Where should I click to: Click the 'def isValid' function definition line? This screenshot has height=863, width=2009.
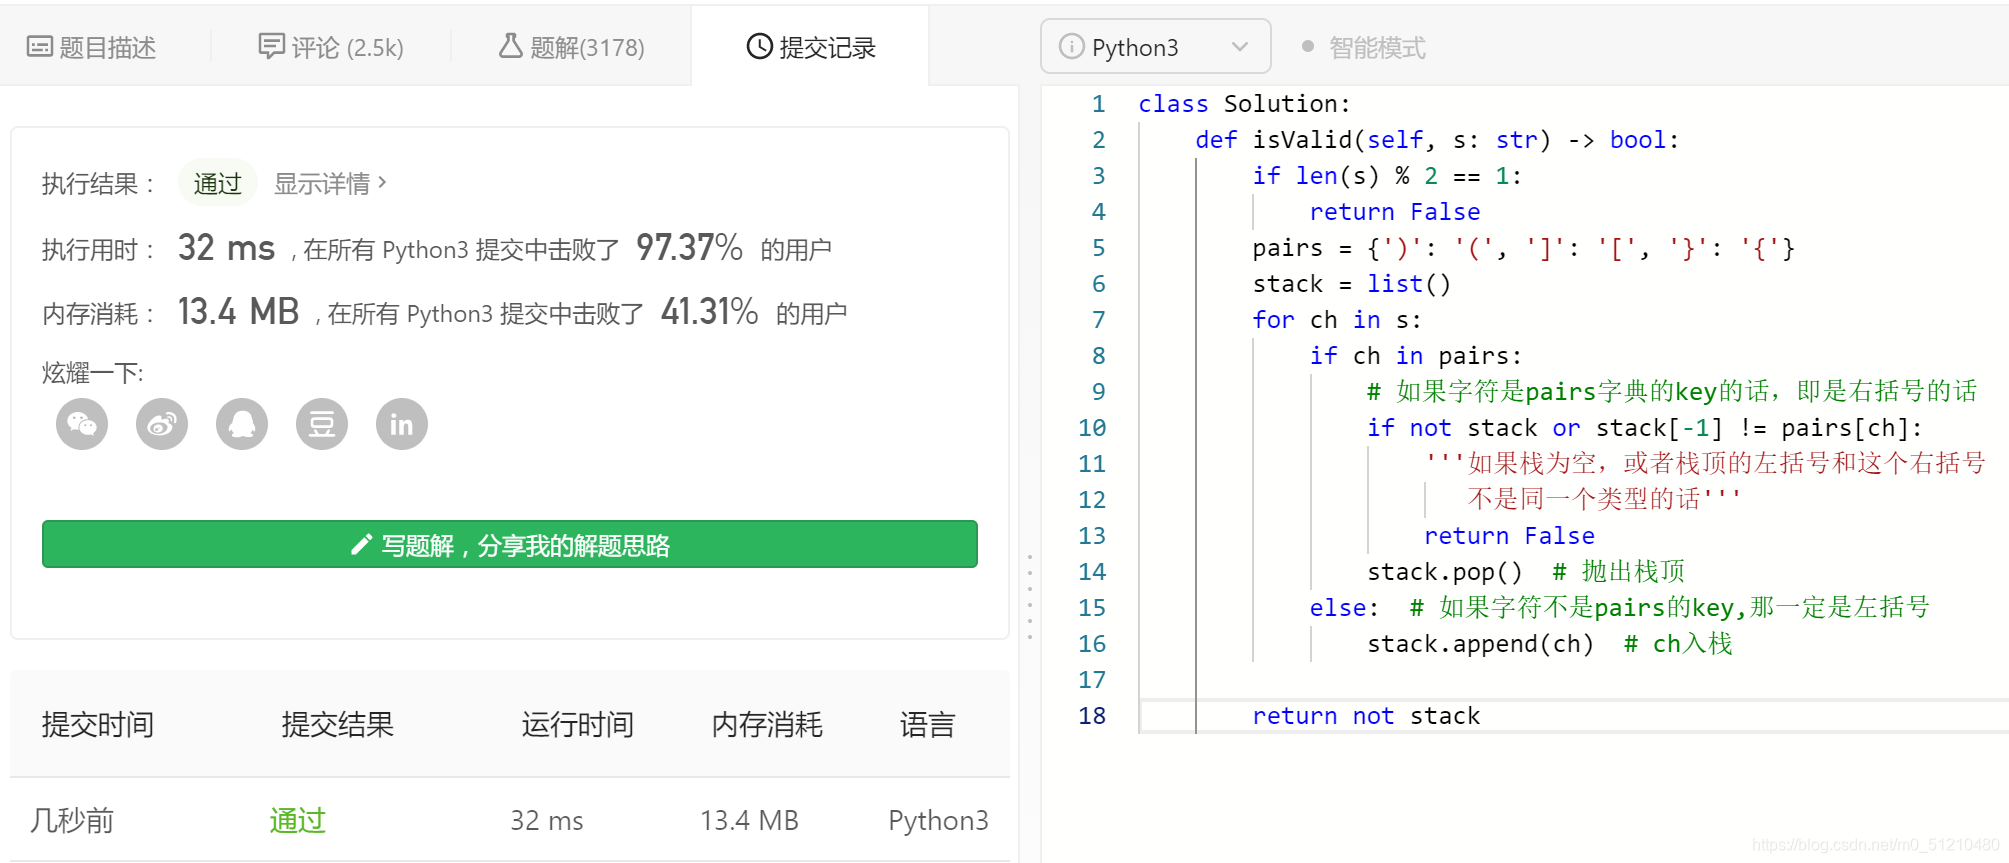click(1437, 140)
